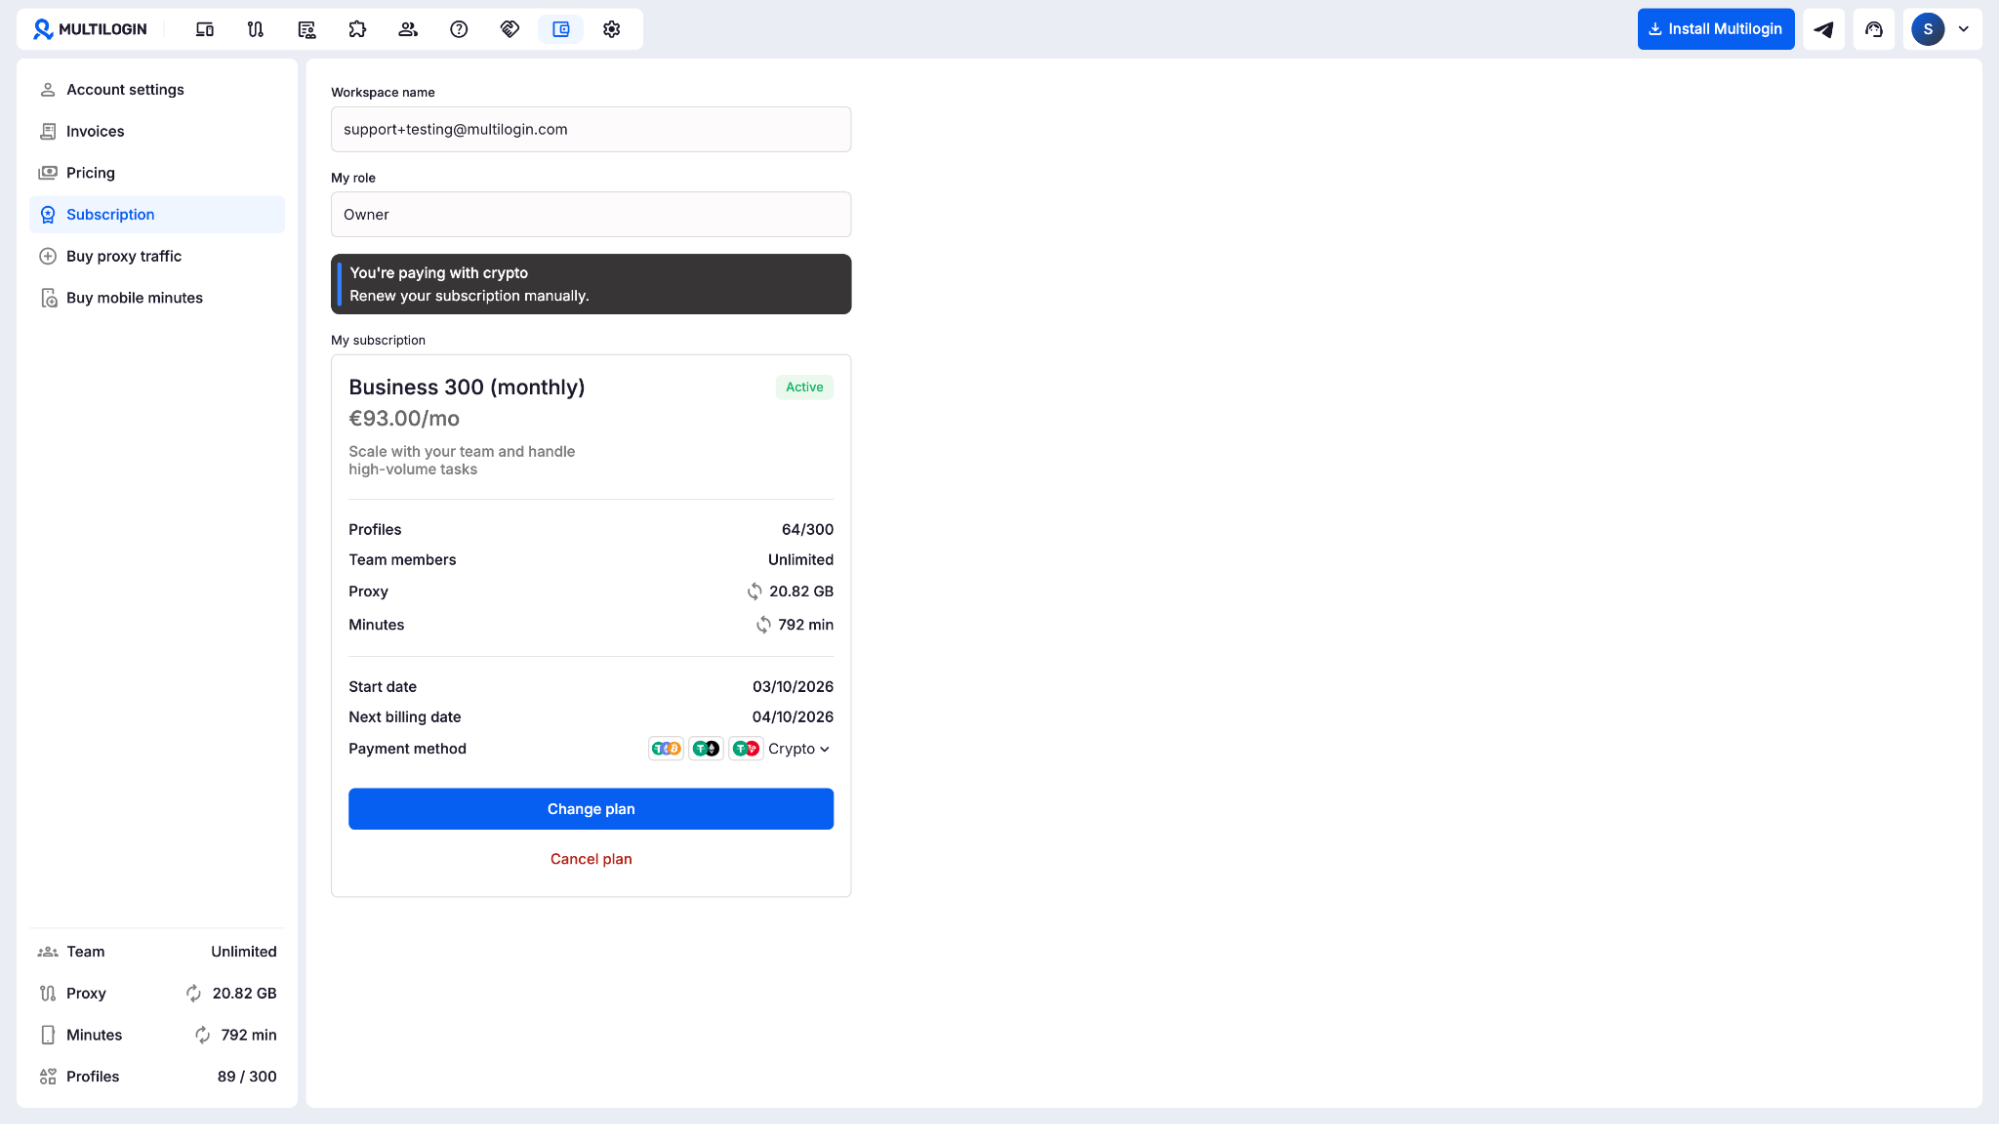Click the puzzle-piece extensions icon
This screenshot has width=1999, height=1125.
click(357, 29)
